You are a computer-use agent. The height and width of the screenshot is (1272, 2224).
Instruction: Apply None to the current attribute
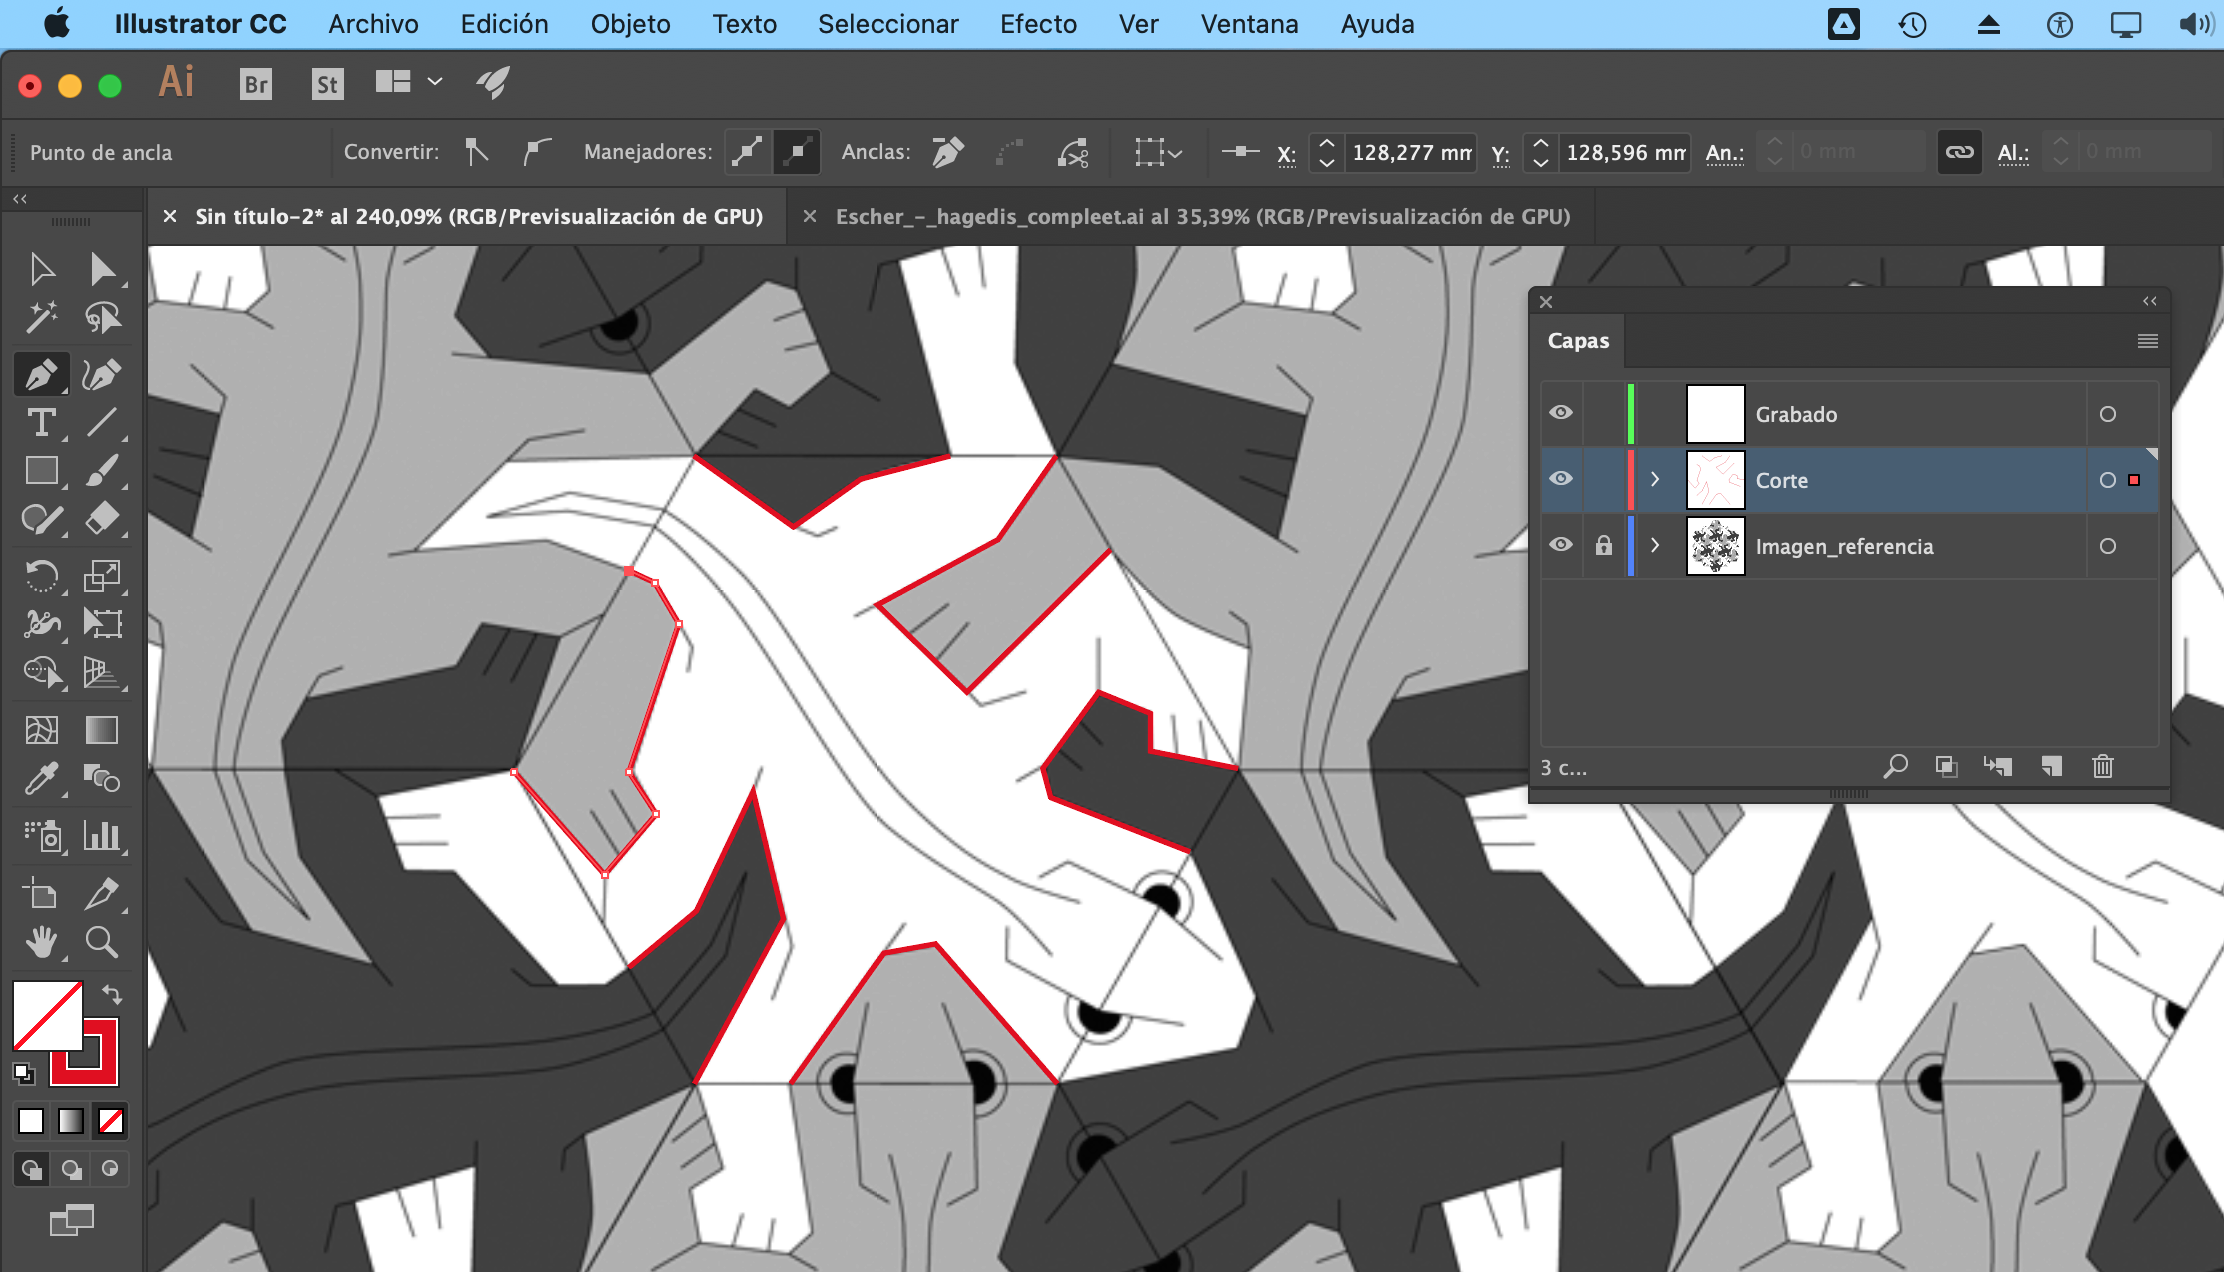pyautogui.click(x=110, y=1121)
